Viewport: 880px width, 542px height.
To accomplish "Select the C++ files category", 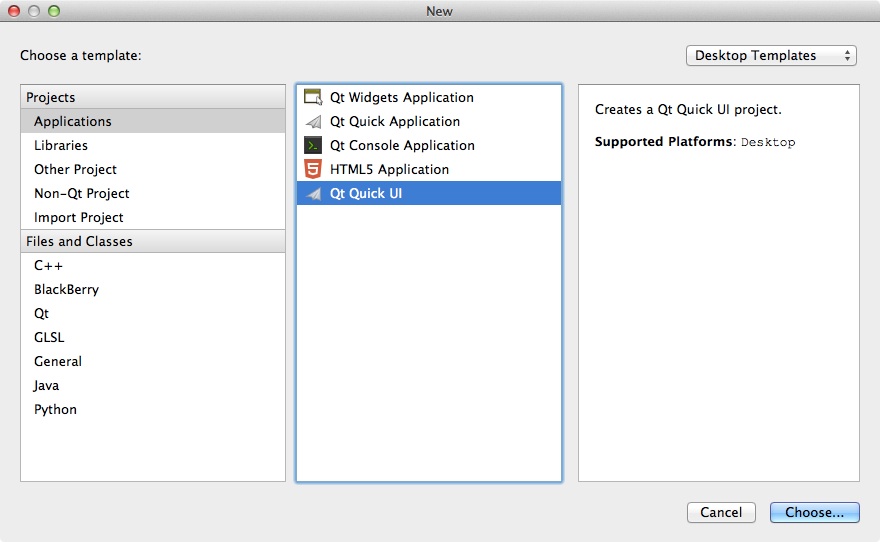I will tap(153, 265).
